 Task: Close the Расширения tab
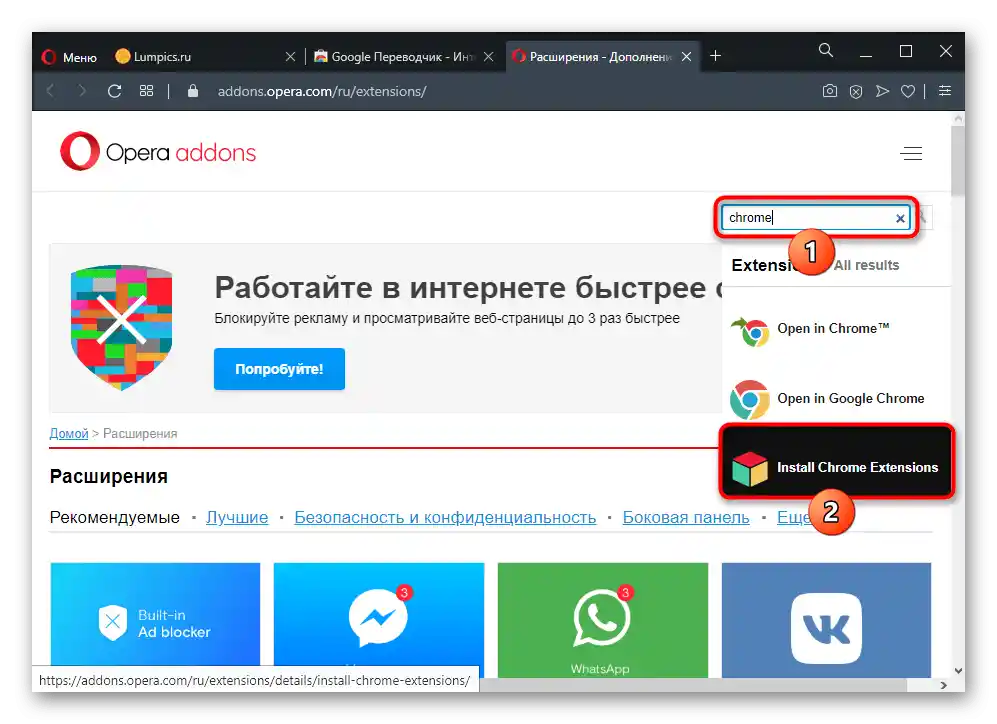point(687,57)
